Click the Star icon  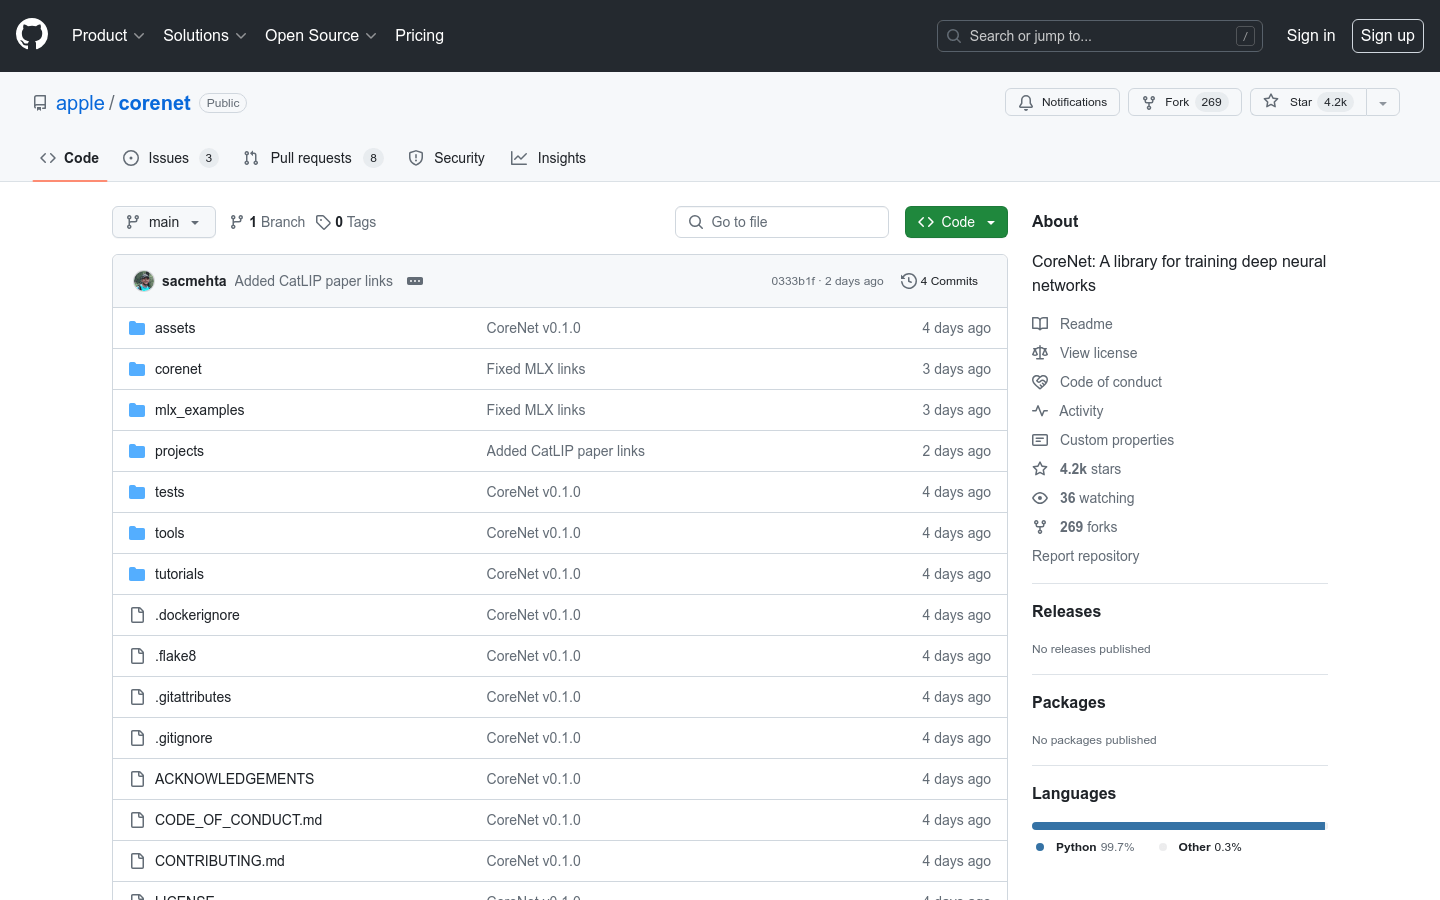(1271, 101)
